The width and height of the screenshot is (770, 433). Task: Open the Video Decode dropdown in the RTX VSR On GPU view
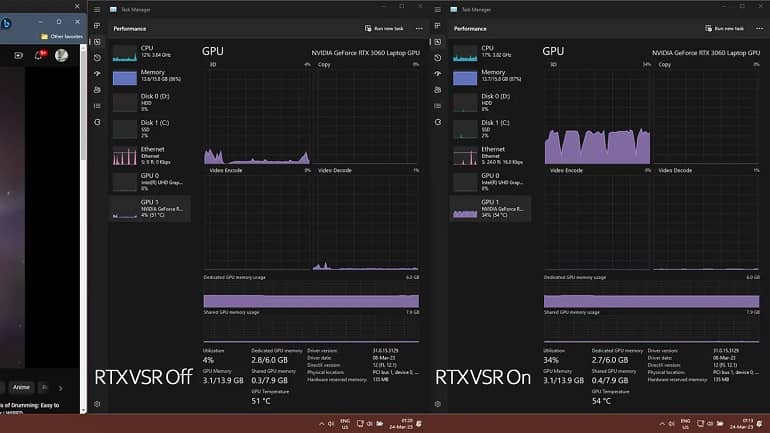(x=675, y=170)
